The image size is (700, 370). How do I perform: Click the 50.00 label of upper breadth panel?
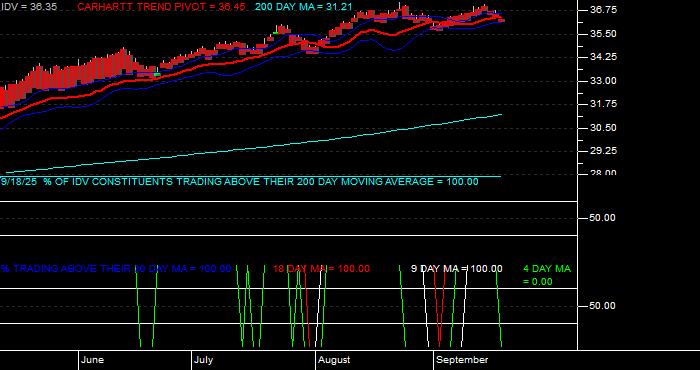pyautogui.click(x=603, y=218)
